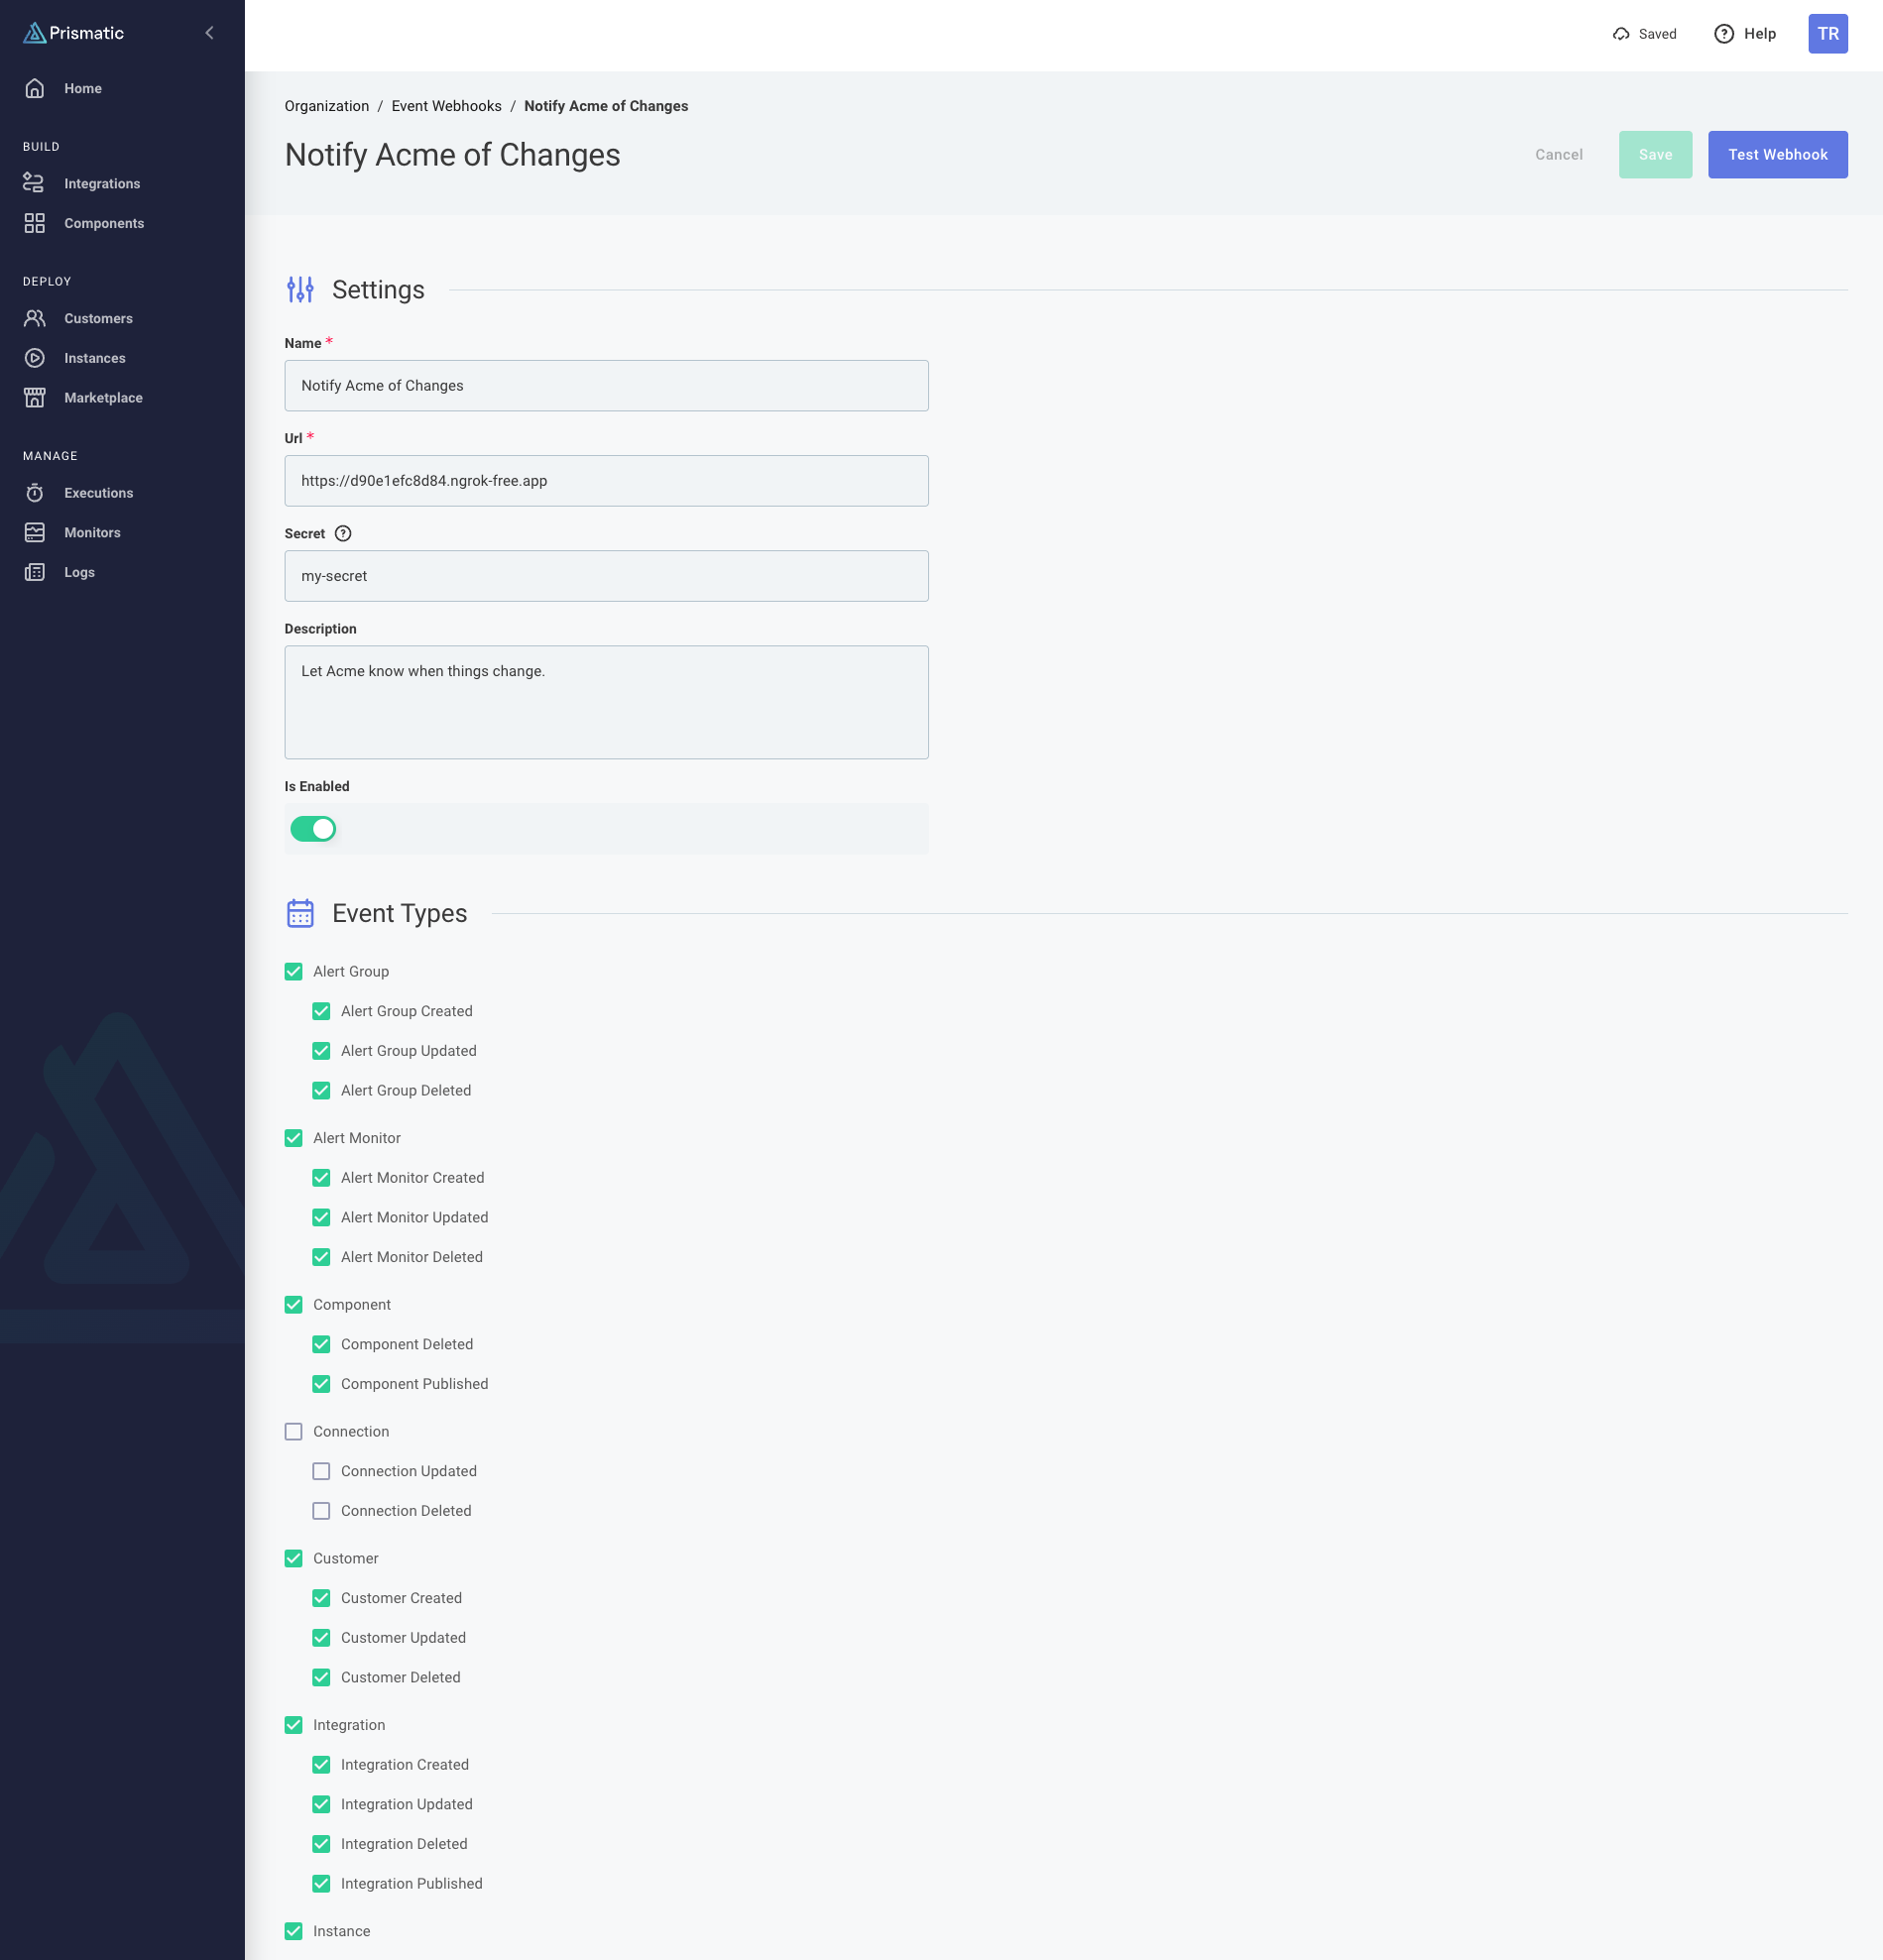Image resolution: width=1883 pixels, height=1960 pixels.
Task: Click the Secret help question-mark icon
Action: coord(343,534)
